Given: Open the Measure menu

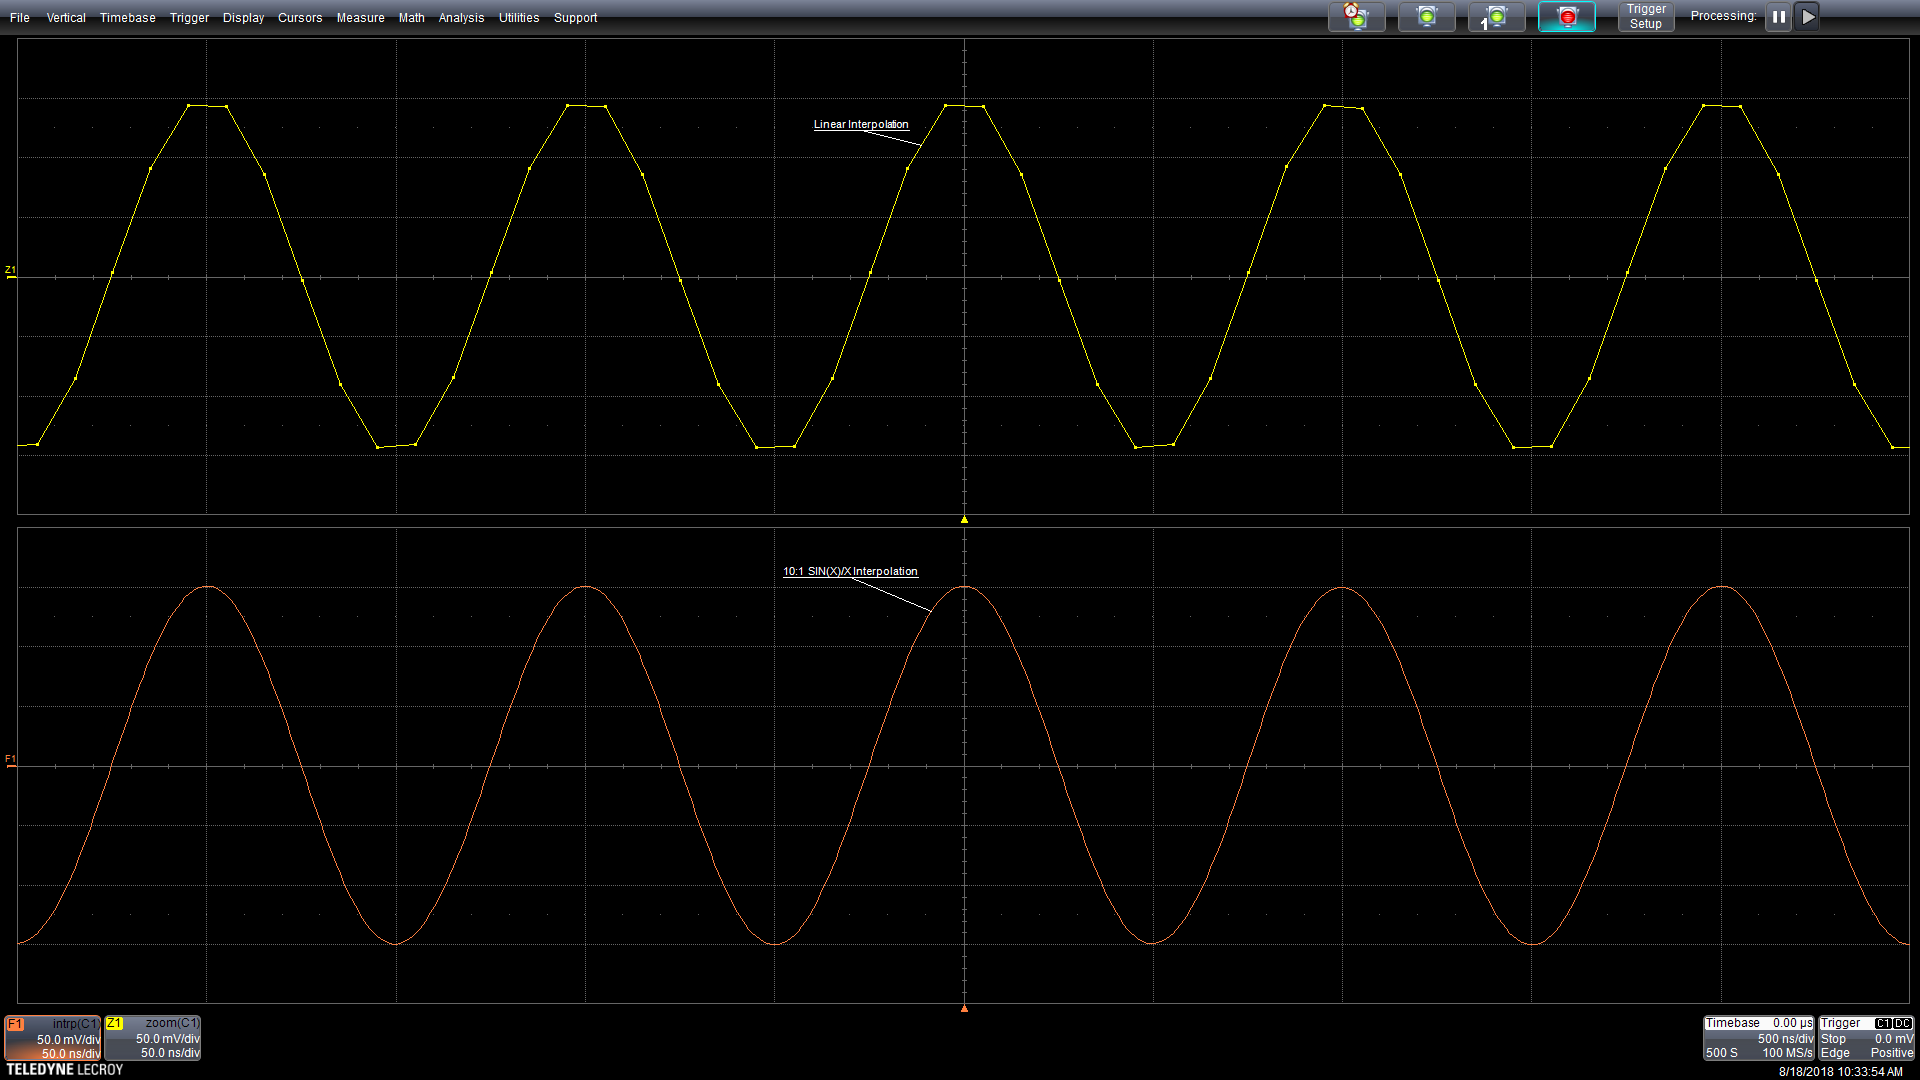Looking at the screenshot, I should tap(360, 18).
